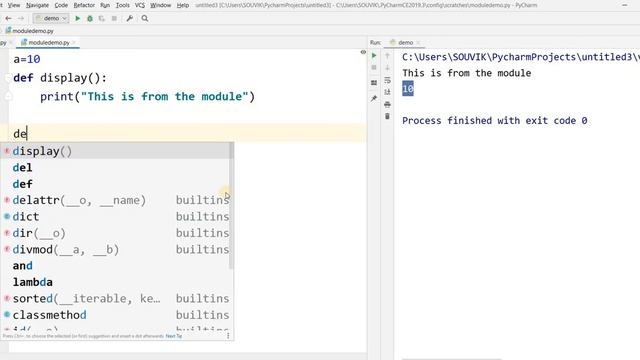Screen dimensions: 640x360
Task: Click Restore Layout icon in Run panel
Action: coord(374,83)
